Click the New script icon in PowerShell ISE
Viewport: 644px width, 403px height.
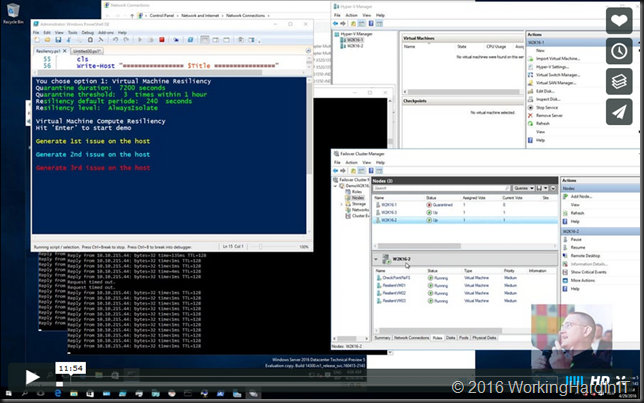coord(37,40)
